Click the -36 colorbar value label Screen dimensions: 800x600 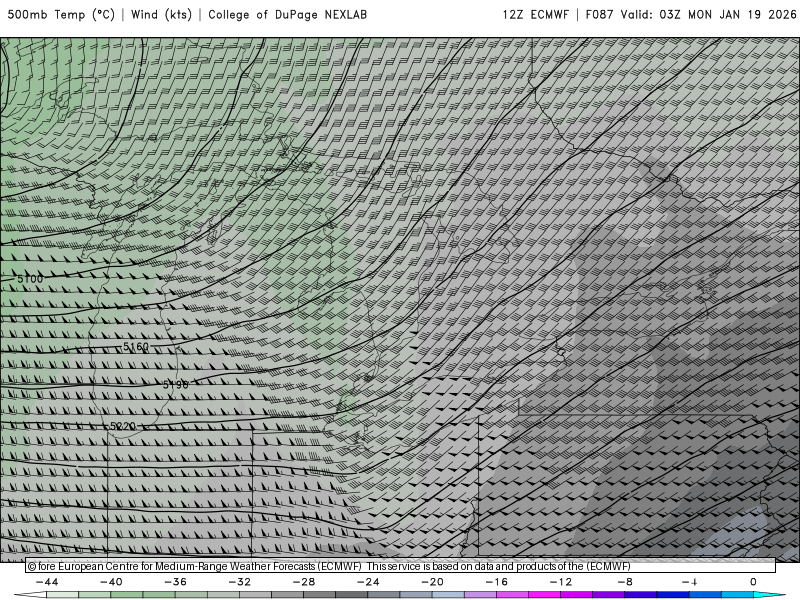176,582
